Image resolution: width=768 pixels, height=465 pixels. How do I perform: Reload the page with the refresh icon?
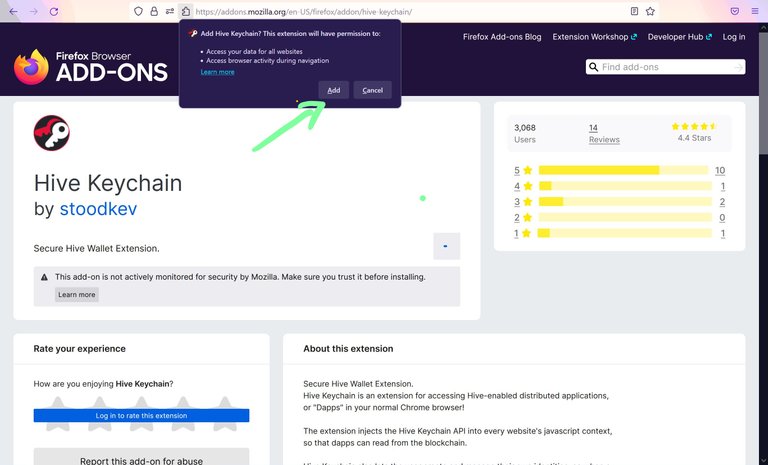tap(54, 12)
